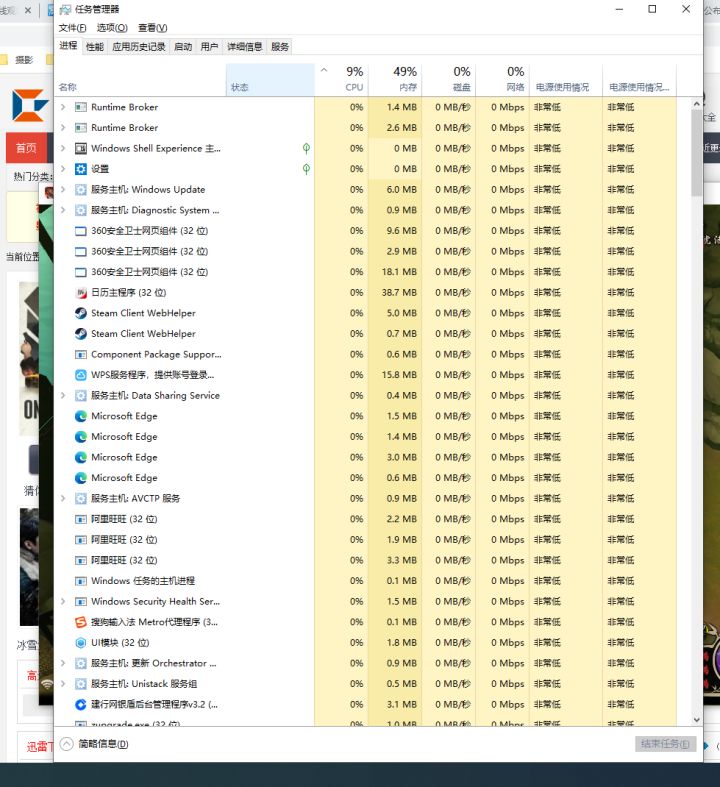This screenshot has width=720, height=787.
Task: Select the 设置 gear process icon
Action: pyautogui.click(x=80, y=169)
